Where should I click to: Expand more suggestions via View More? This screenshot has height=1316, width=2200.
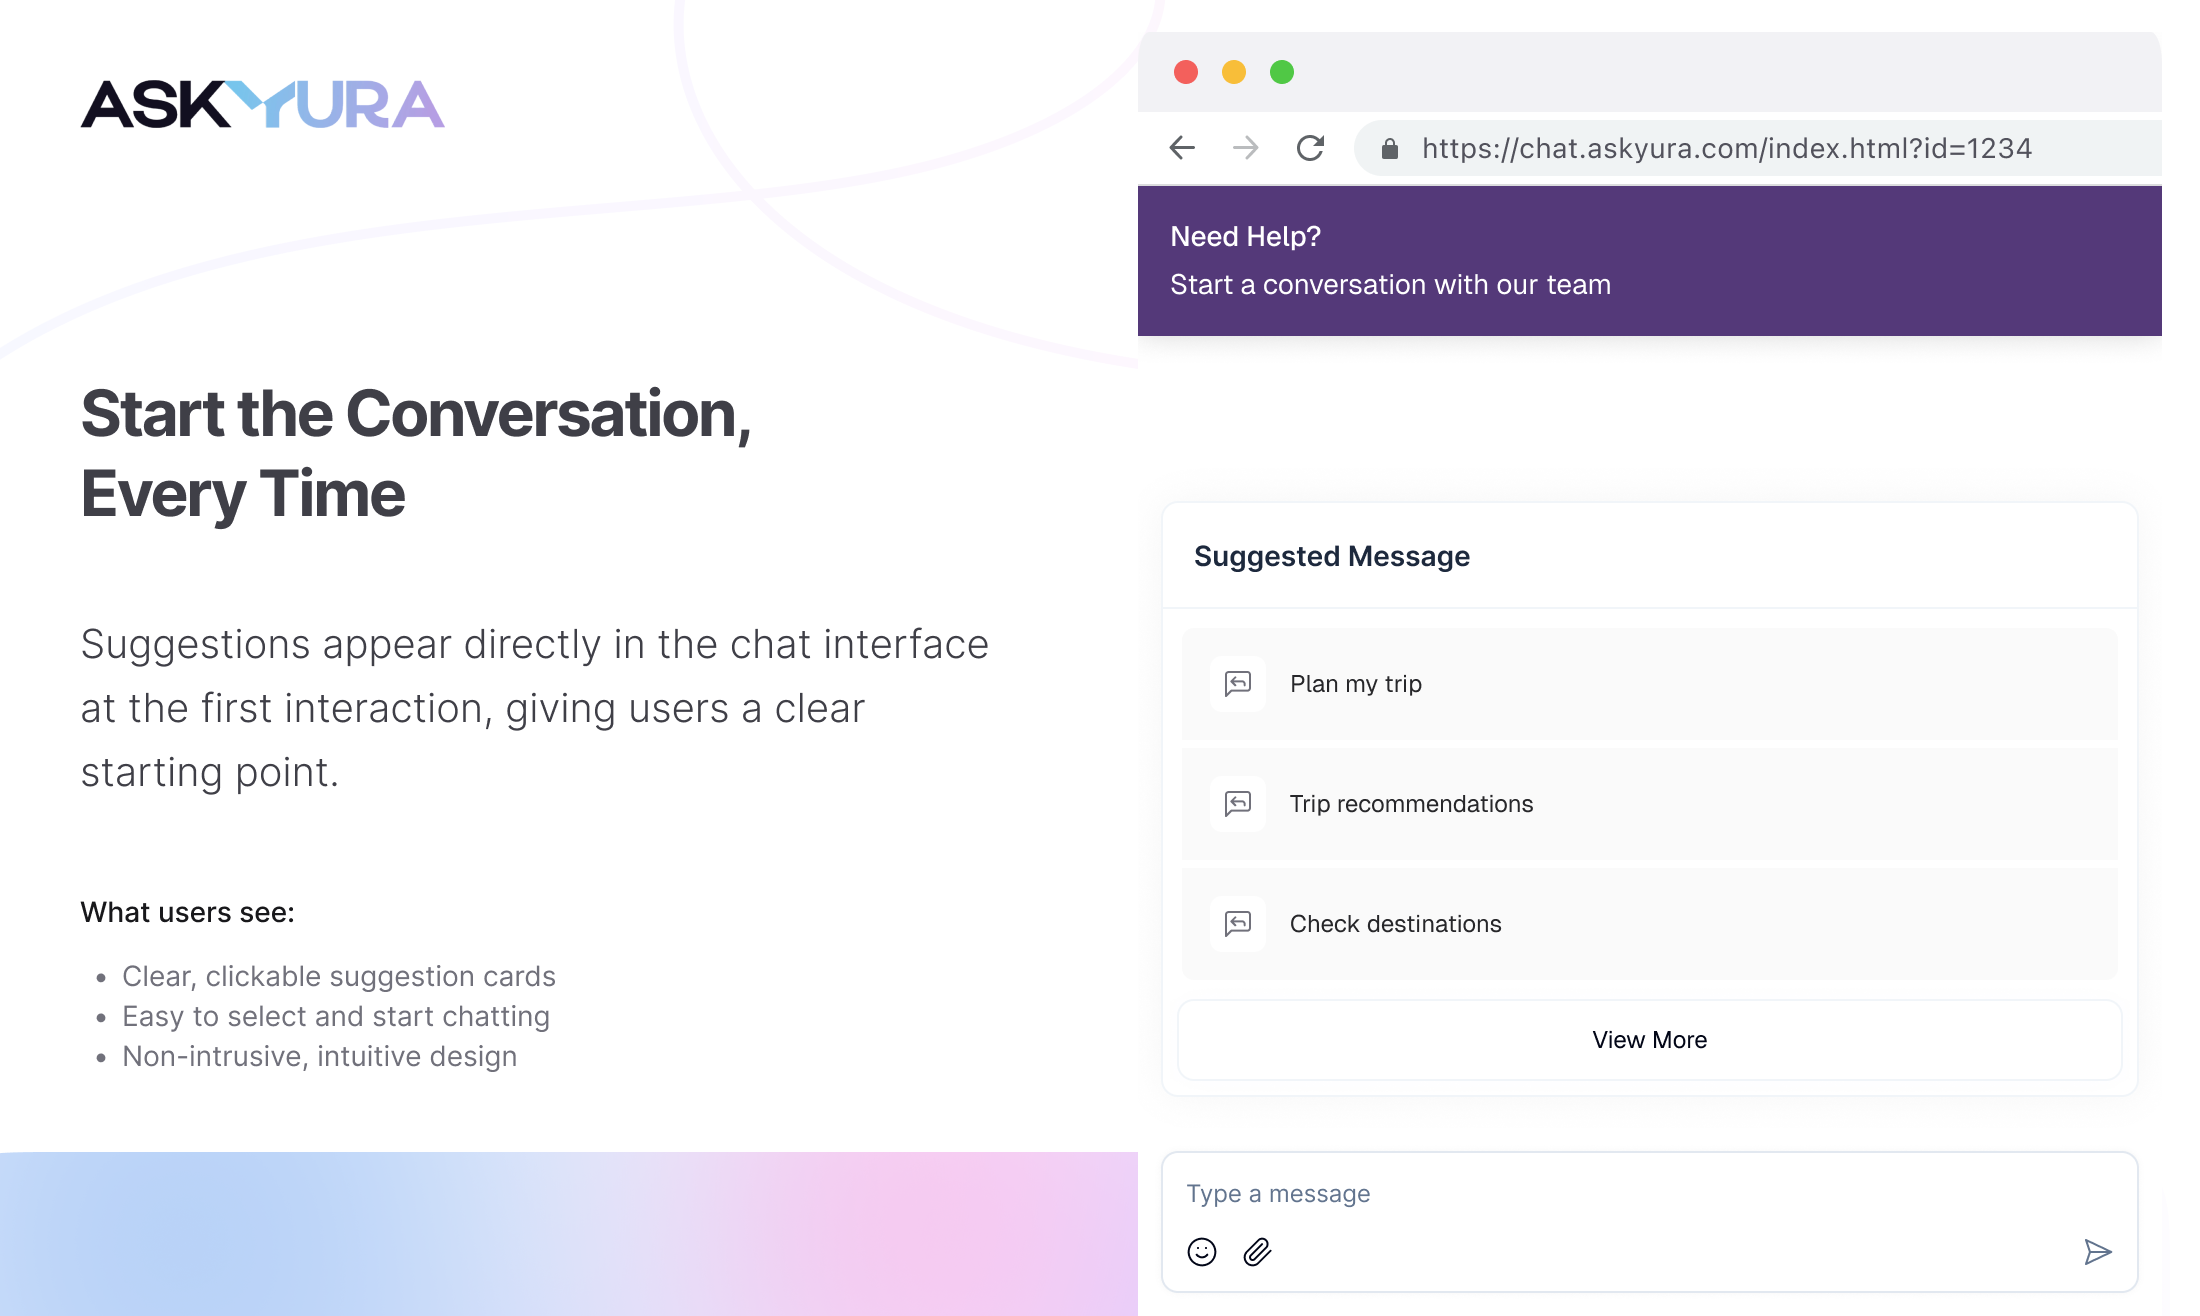(x=1649, y=1040)
